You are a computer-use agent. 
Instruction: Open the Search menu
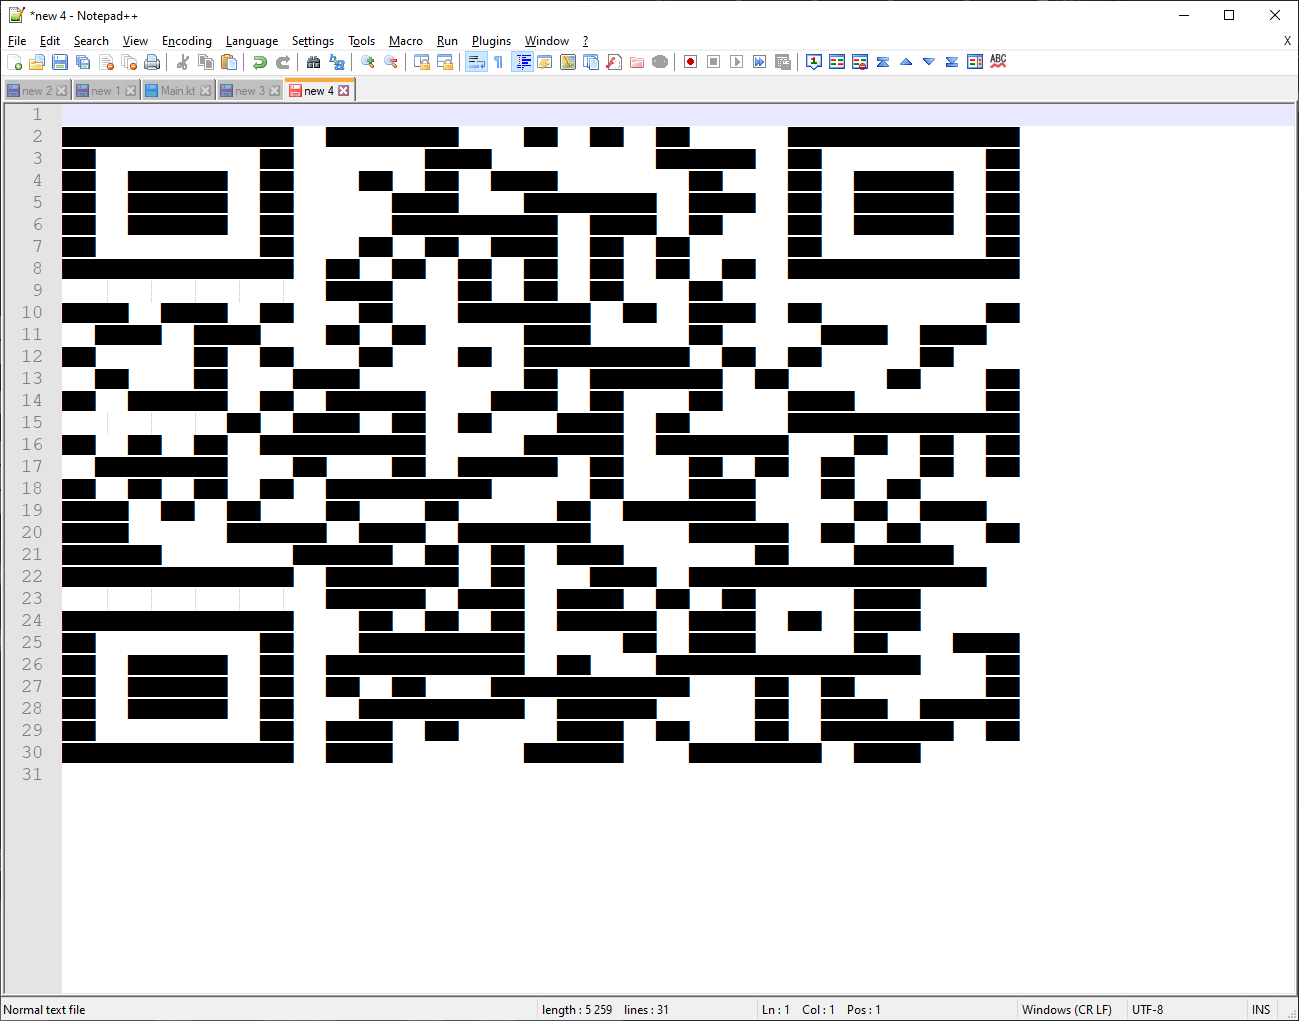[x=91, y=41]
